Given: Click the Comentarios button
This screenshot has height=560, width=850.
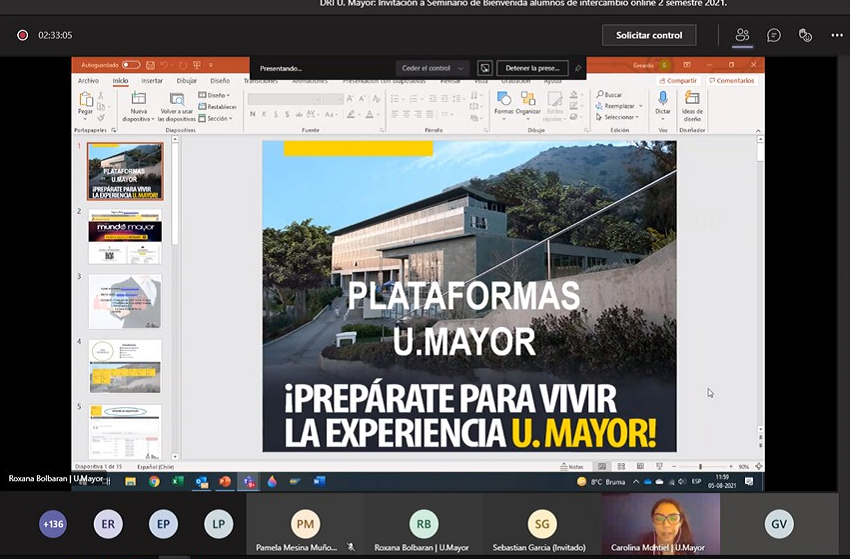Looking at the screenshot, I should pyautogui.click(x=732, y=81).
